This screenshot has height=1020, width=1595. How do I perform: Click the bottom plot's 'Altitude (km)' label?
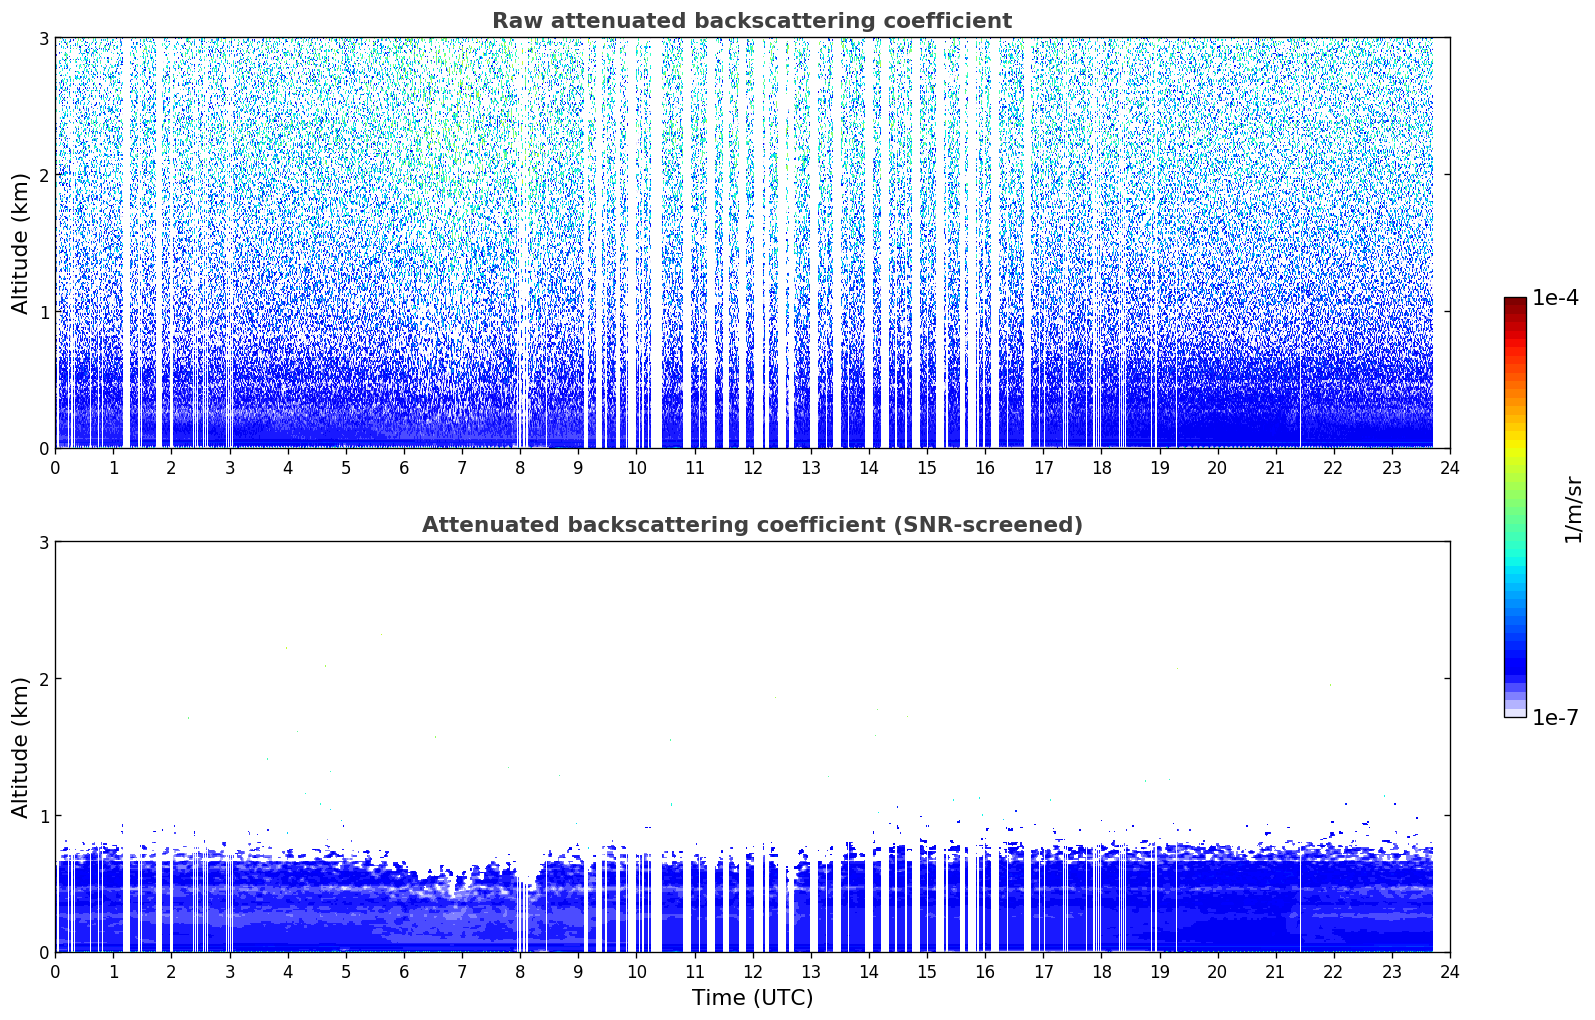(21, 747)
